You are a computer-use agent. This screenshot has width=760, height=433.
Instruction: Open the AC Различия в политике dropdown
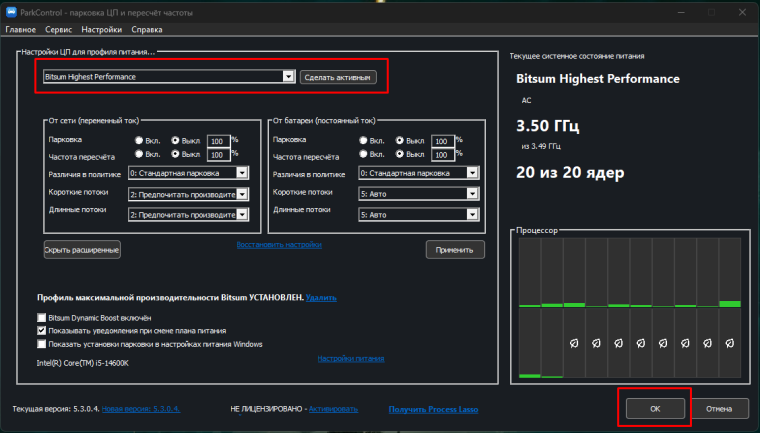189,173
